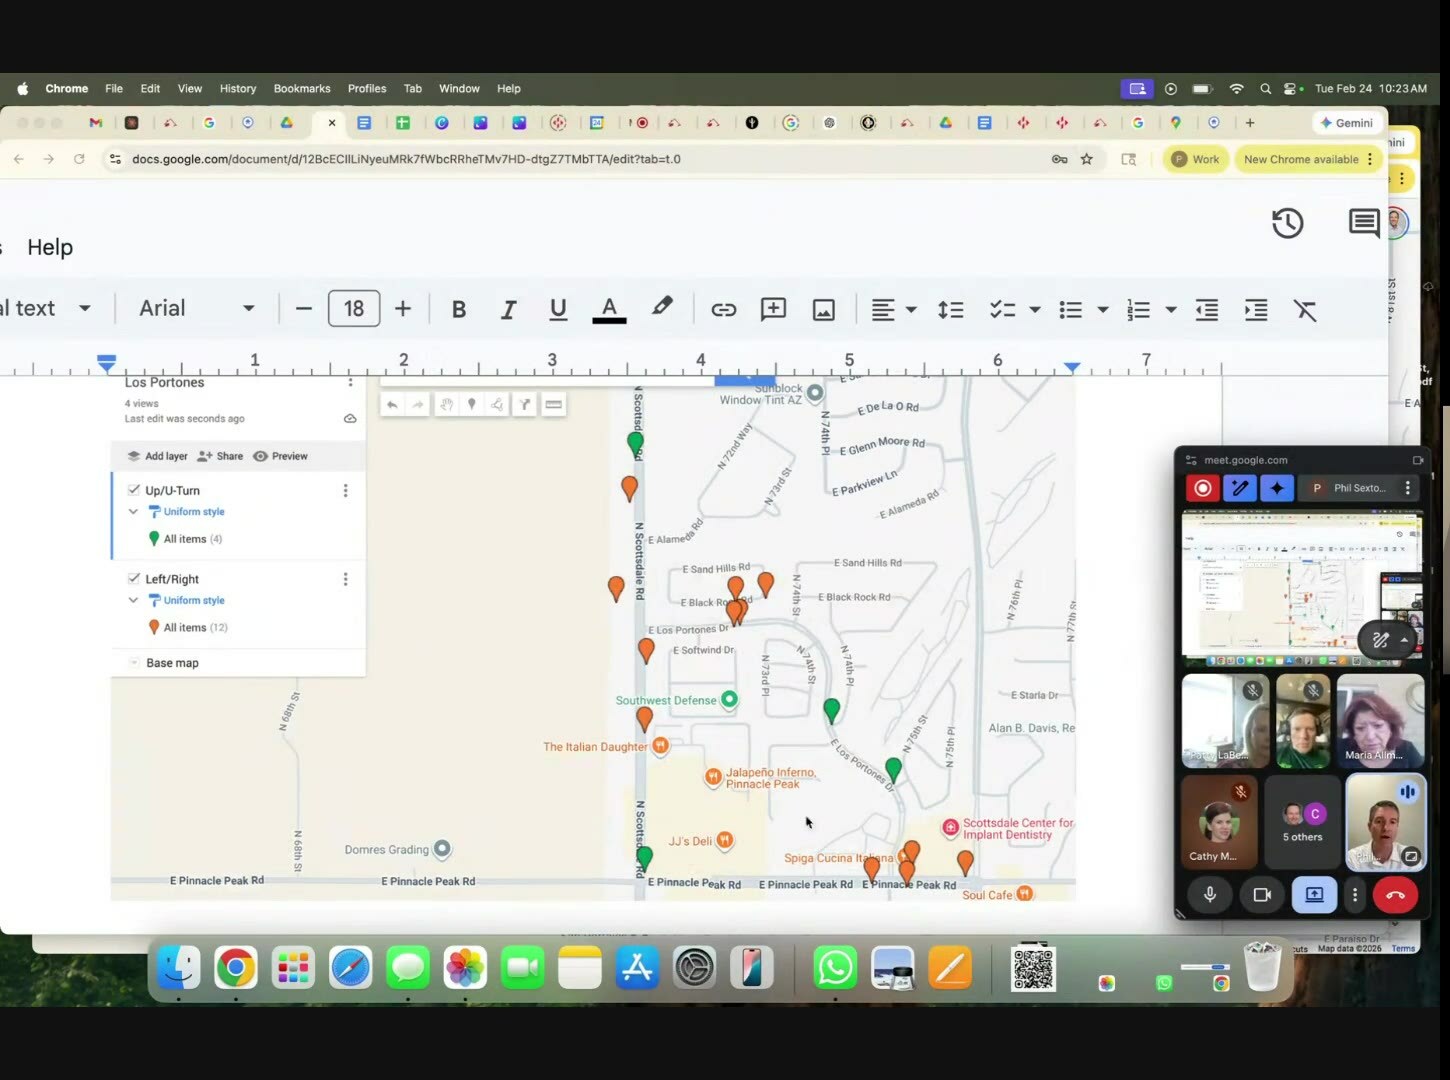The image size is (1450, 1080).
Task: Clear formatting with the toolbar icon
Action: (1305, 310)
